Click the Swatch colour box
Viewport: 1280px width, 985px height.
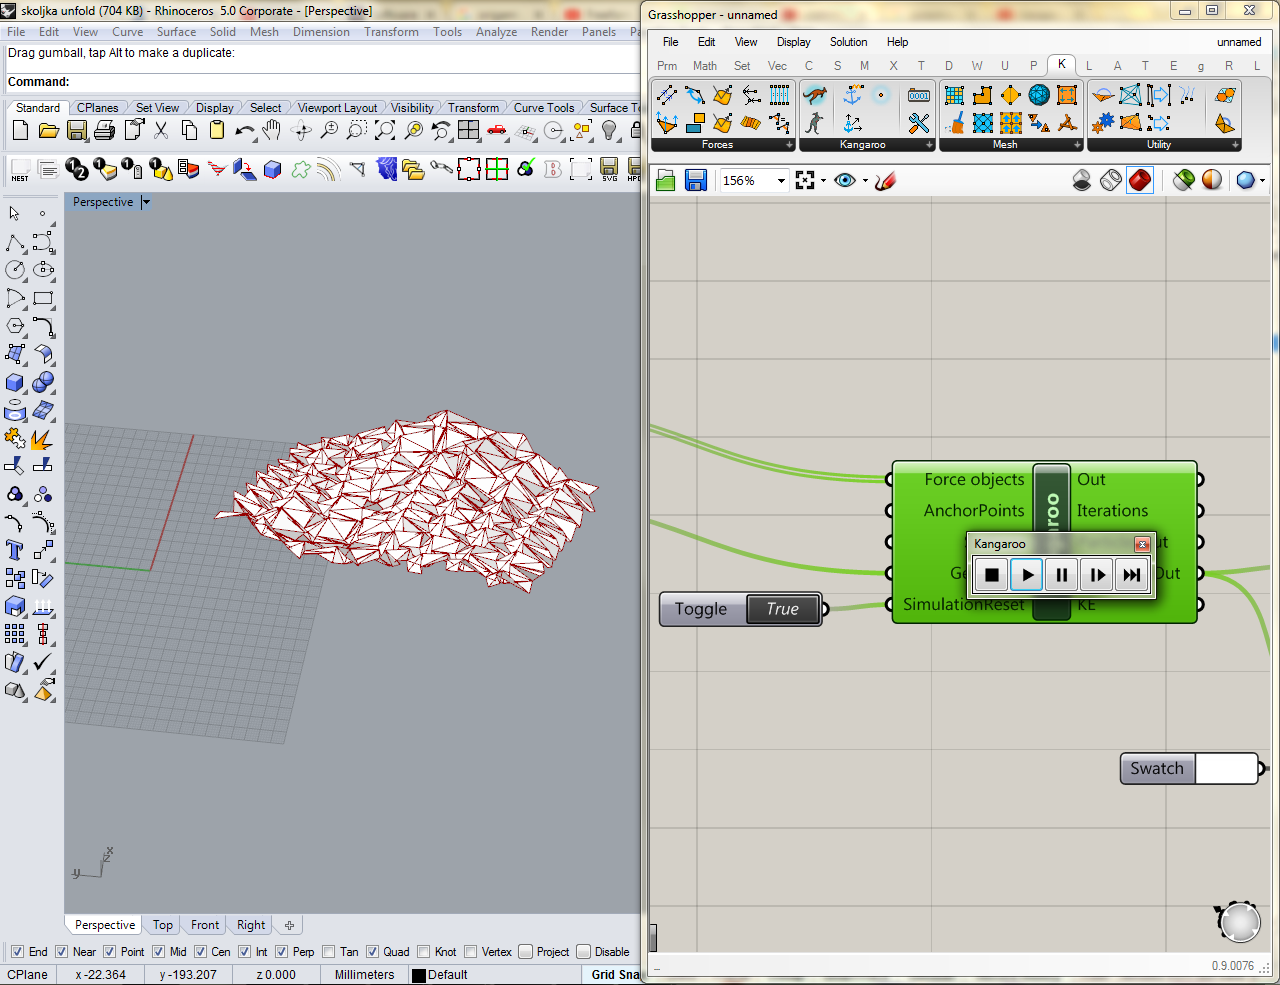point(1226,769)
